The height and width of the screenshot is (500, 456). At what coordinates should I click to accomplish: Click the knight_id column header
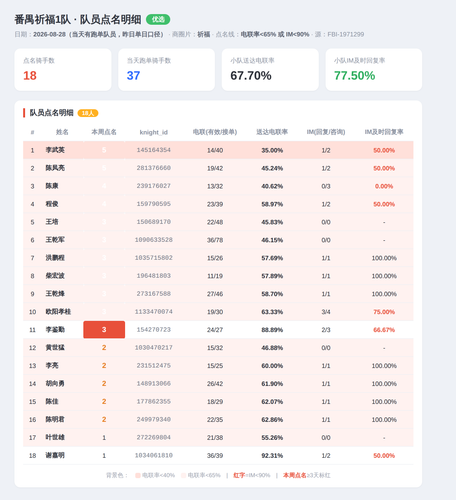point(154,132)
